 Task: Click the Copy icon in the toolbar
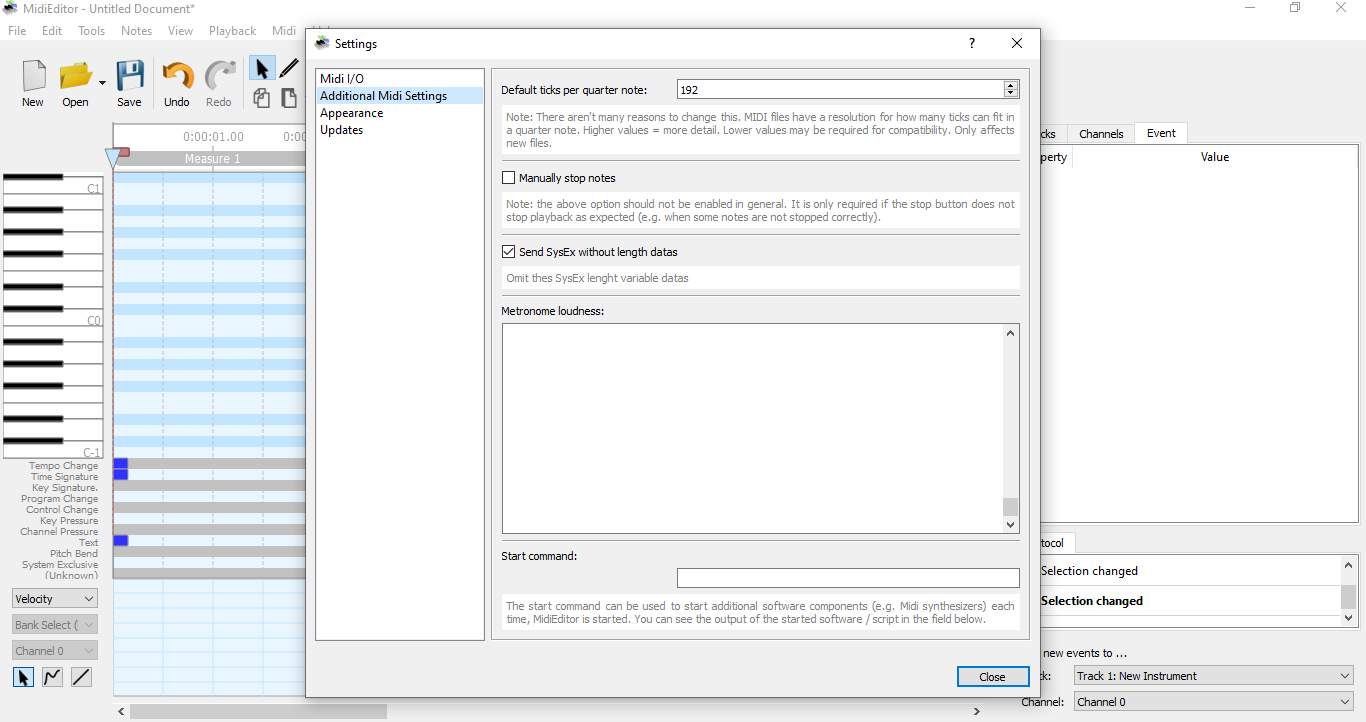262,97
